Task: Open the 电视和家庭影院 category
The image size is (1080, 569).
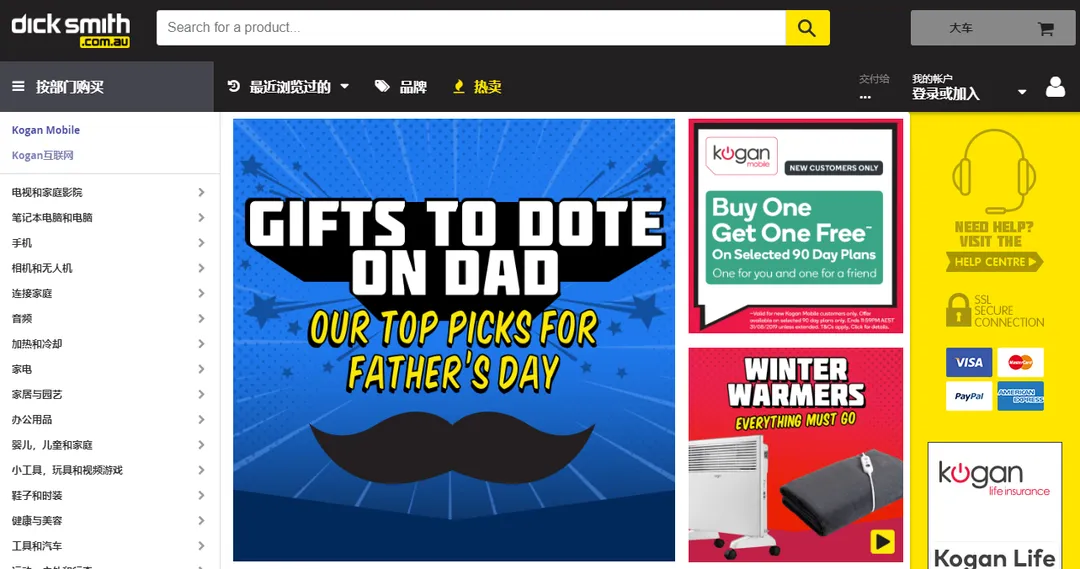Action: [x=47, y=192]
